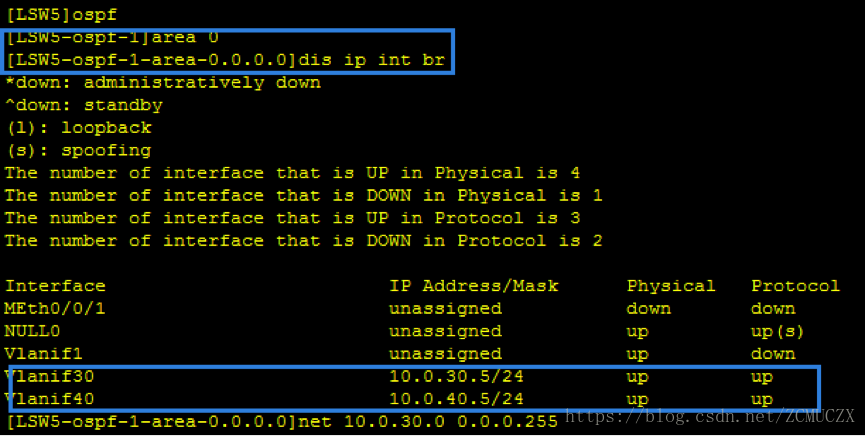Viewport: 866px width, 436px height.
Task: Click the net 10.0.30.0 command line
Action: (282, 422)
